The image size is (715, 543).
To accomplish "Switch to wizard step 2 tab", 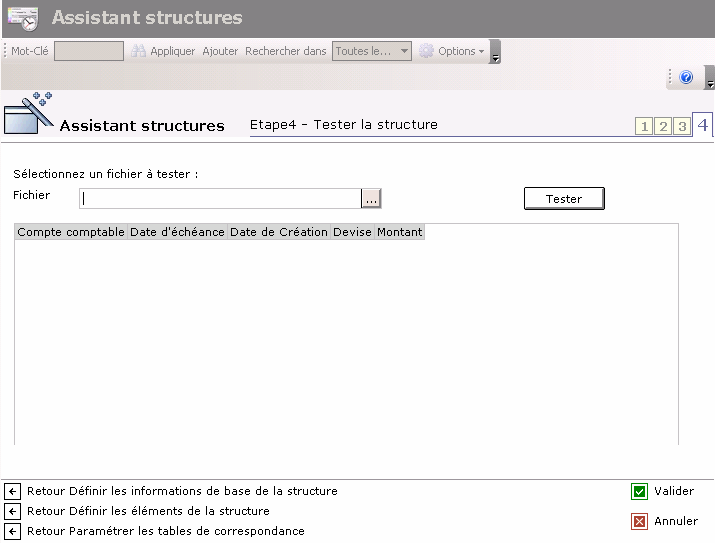I will click(x=662, y=126).
